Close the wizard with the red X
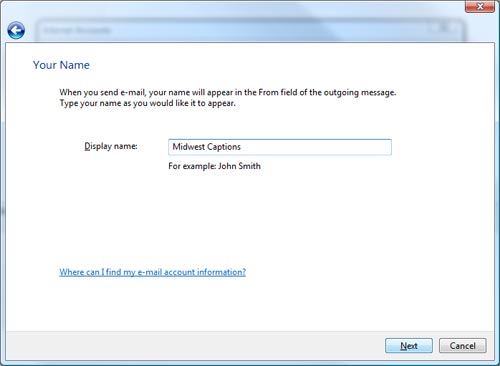This screenshot has height=366, width=500. pos(480,6)
